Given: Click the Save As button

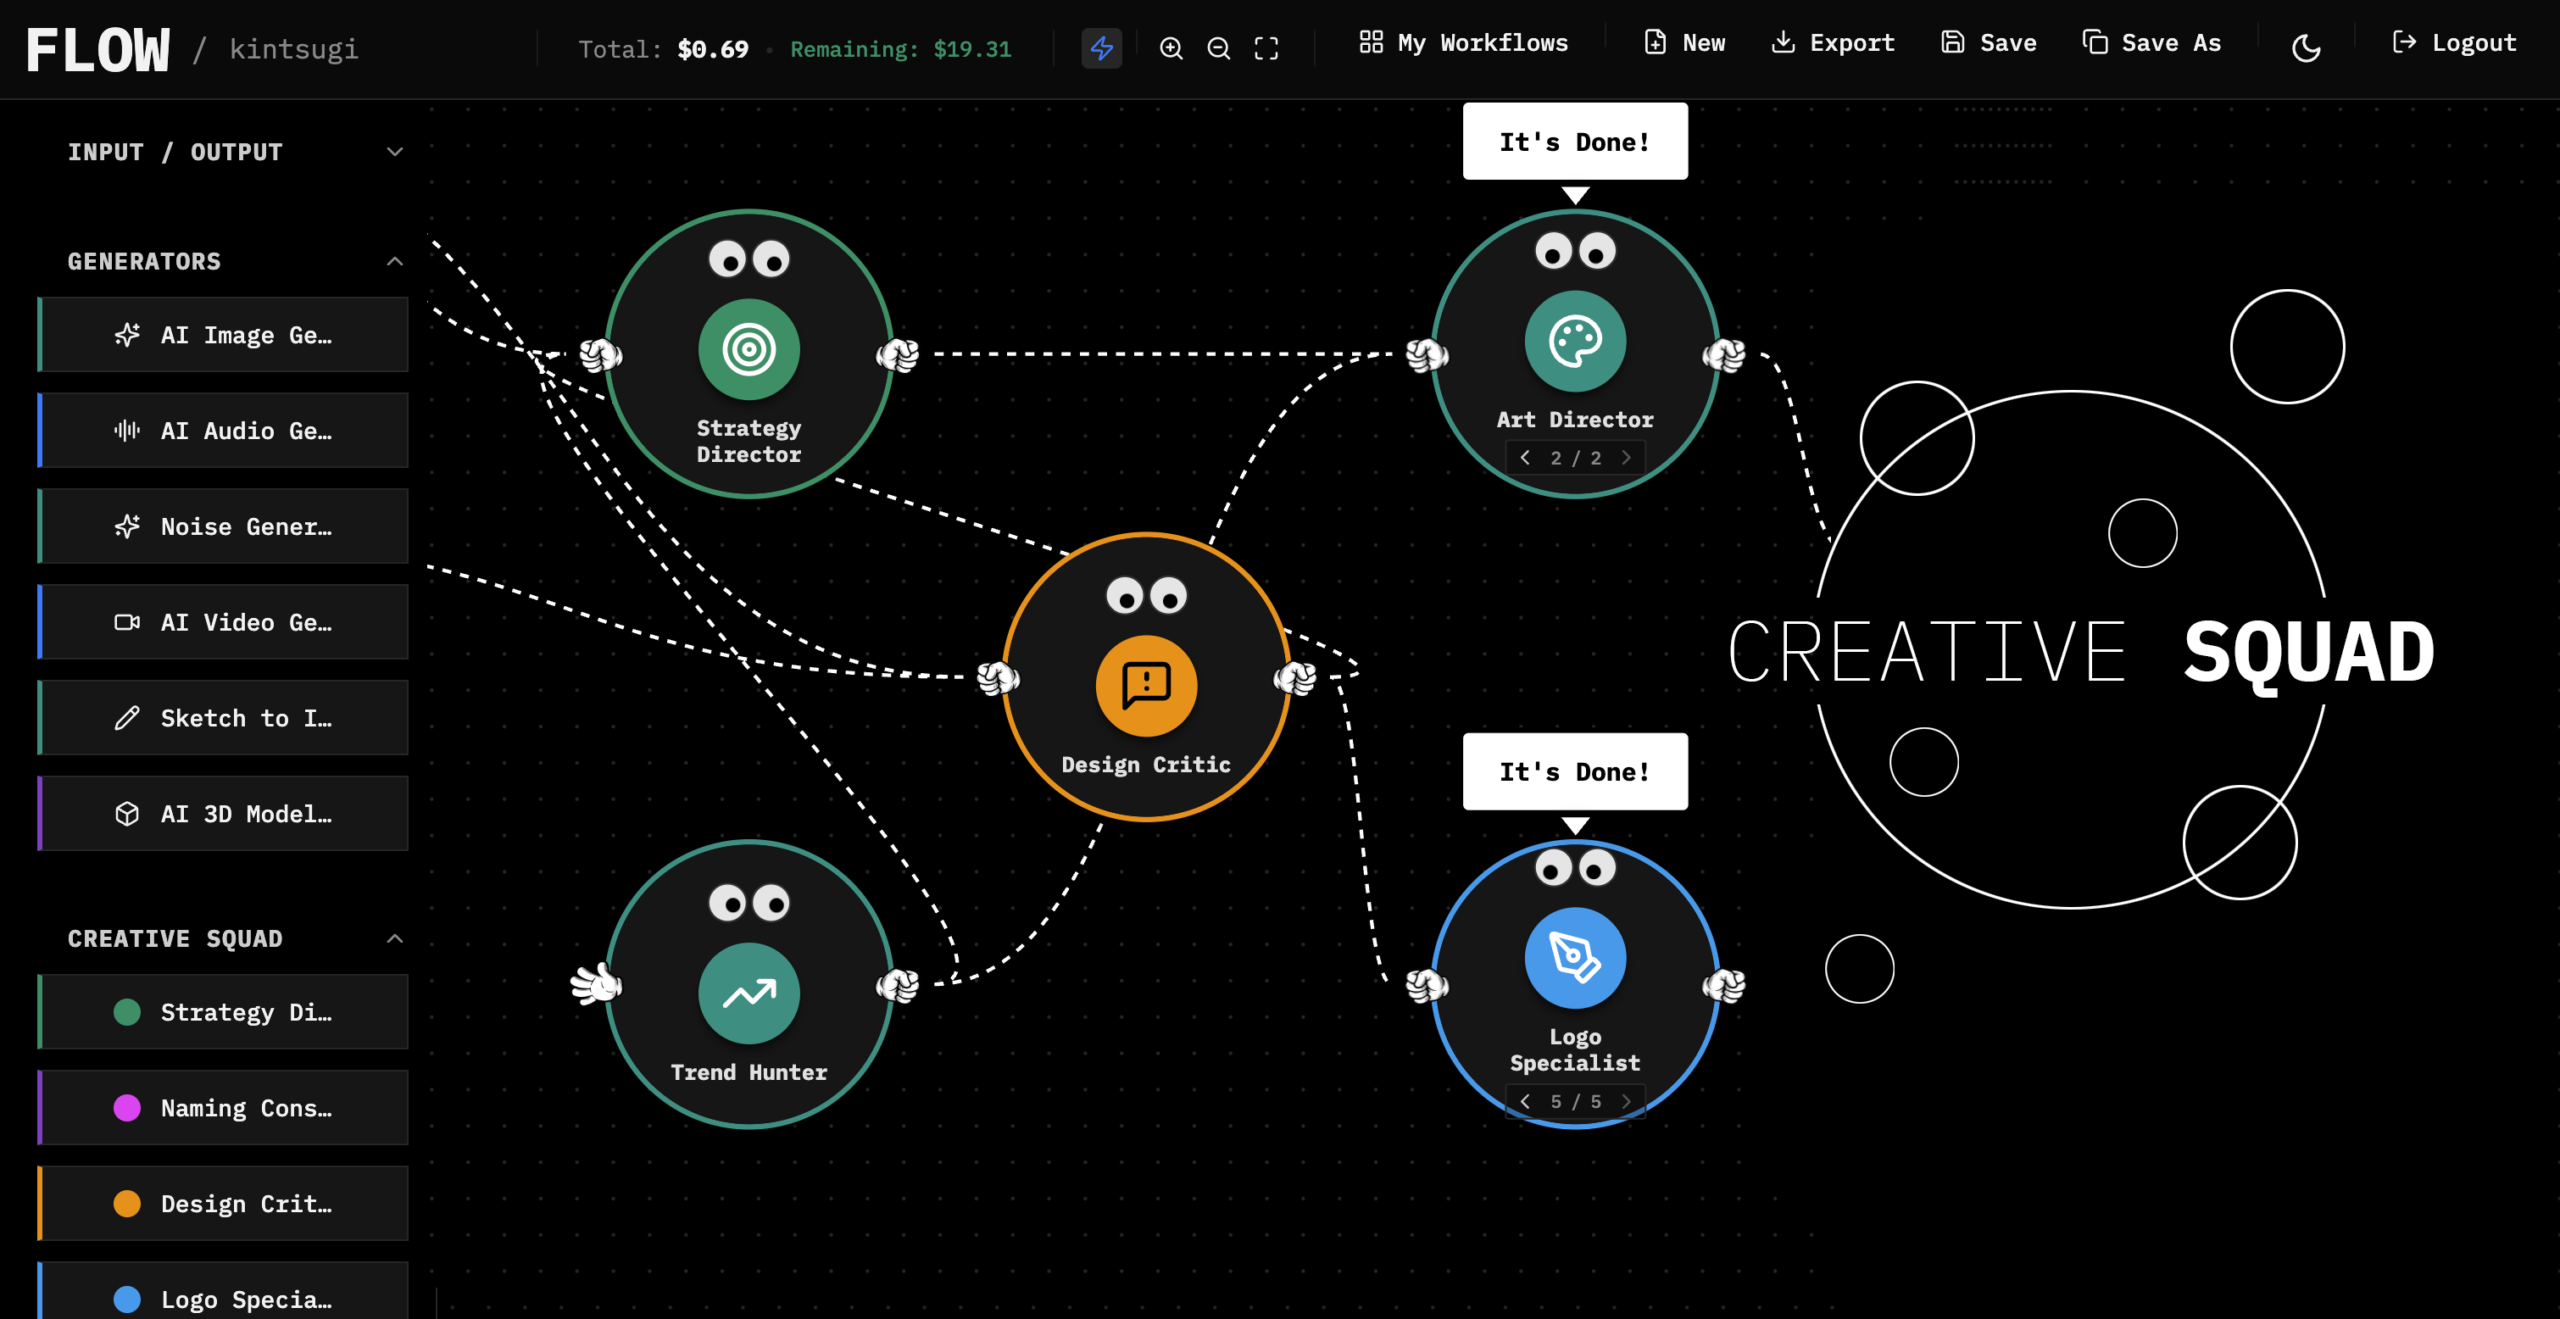Looking at the screenshot, I should [2151, 43].
